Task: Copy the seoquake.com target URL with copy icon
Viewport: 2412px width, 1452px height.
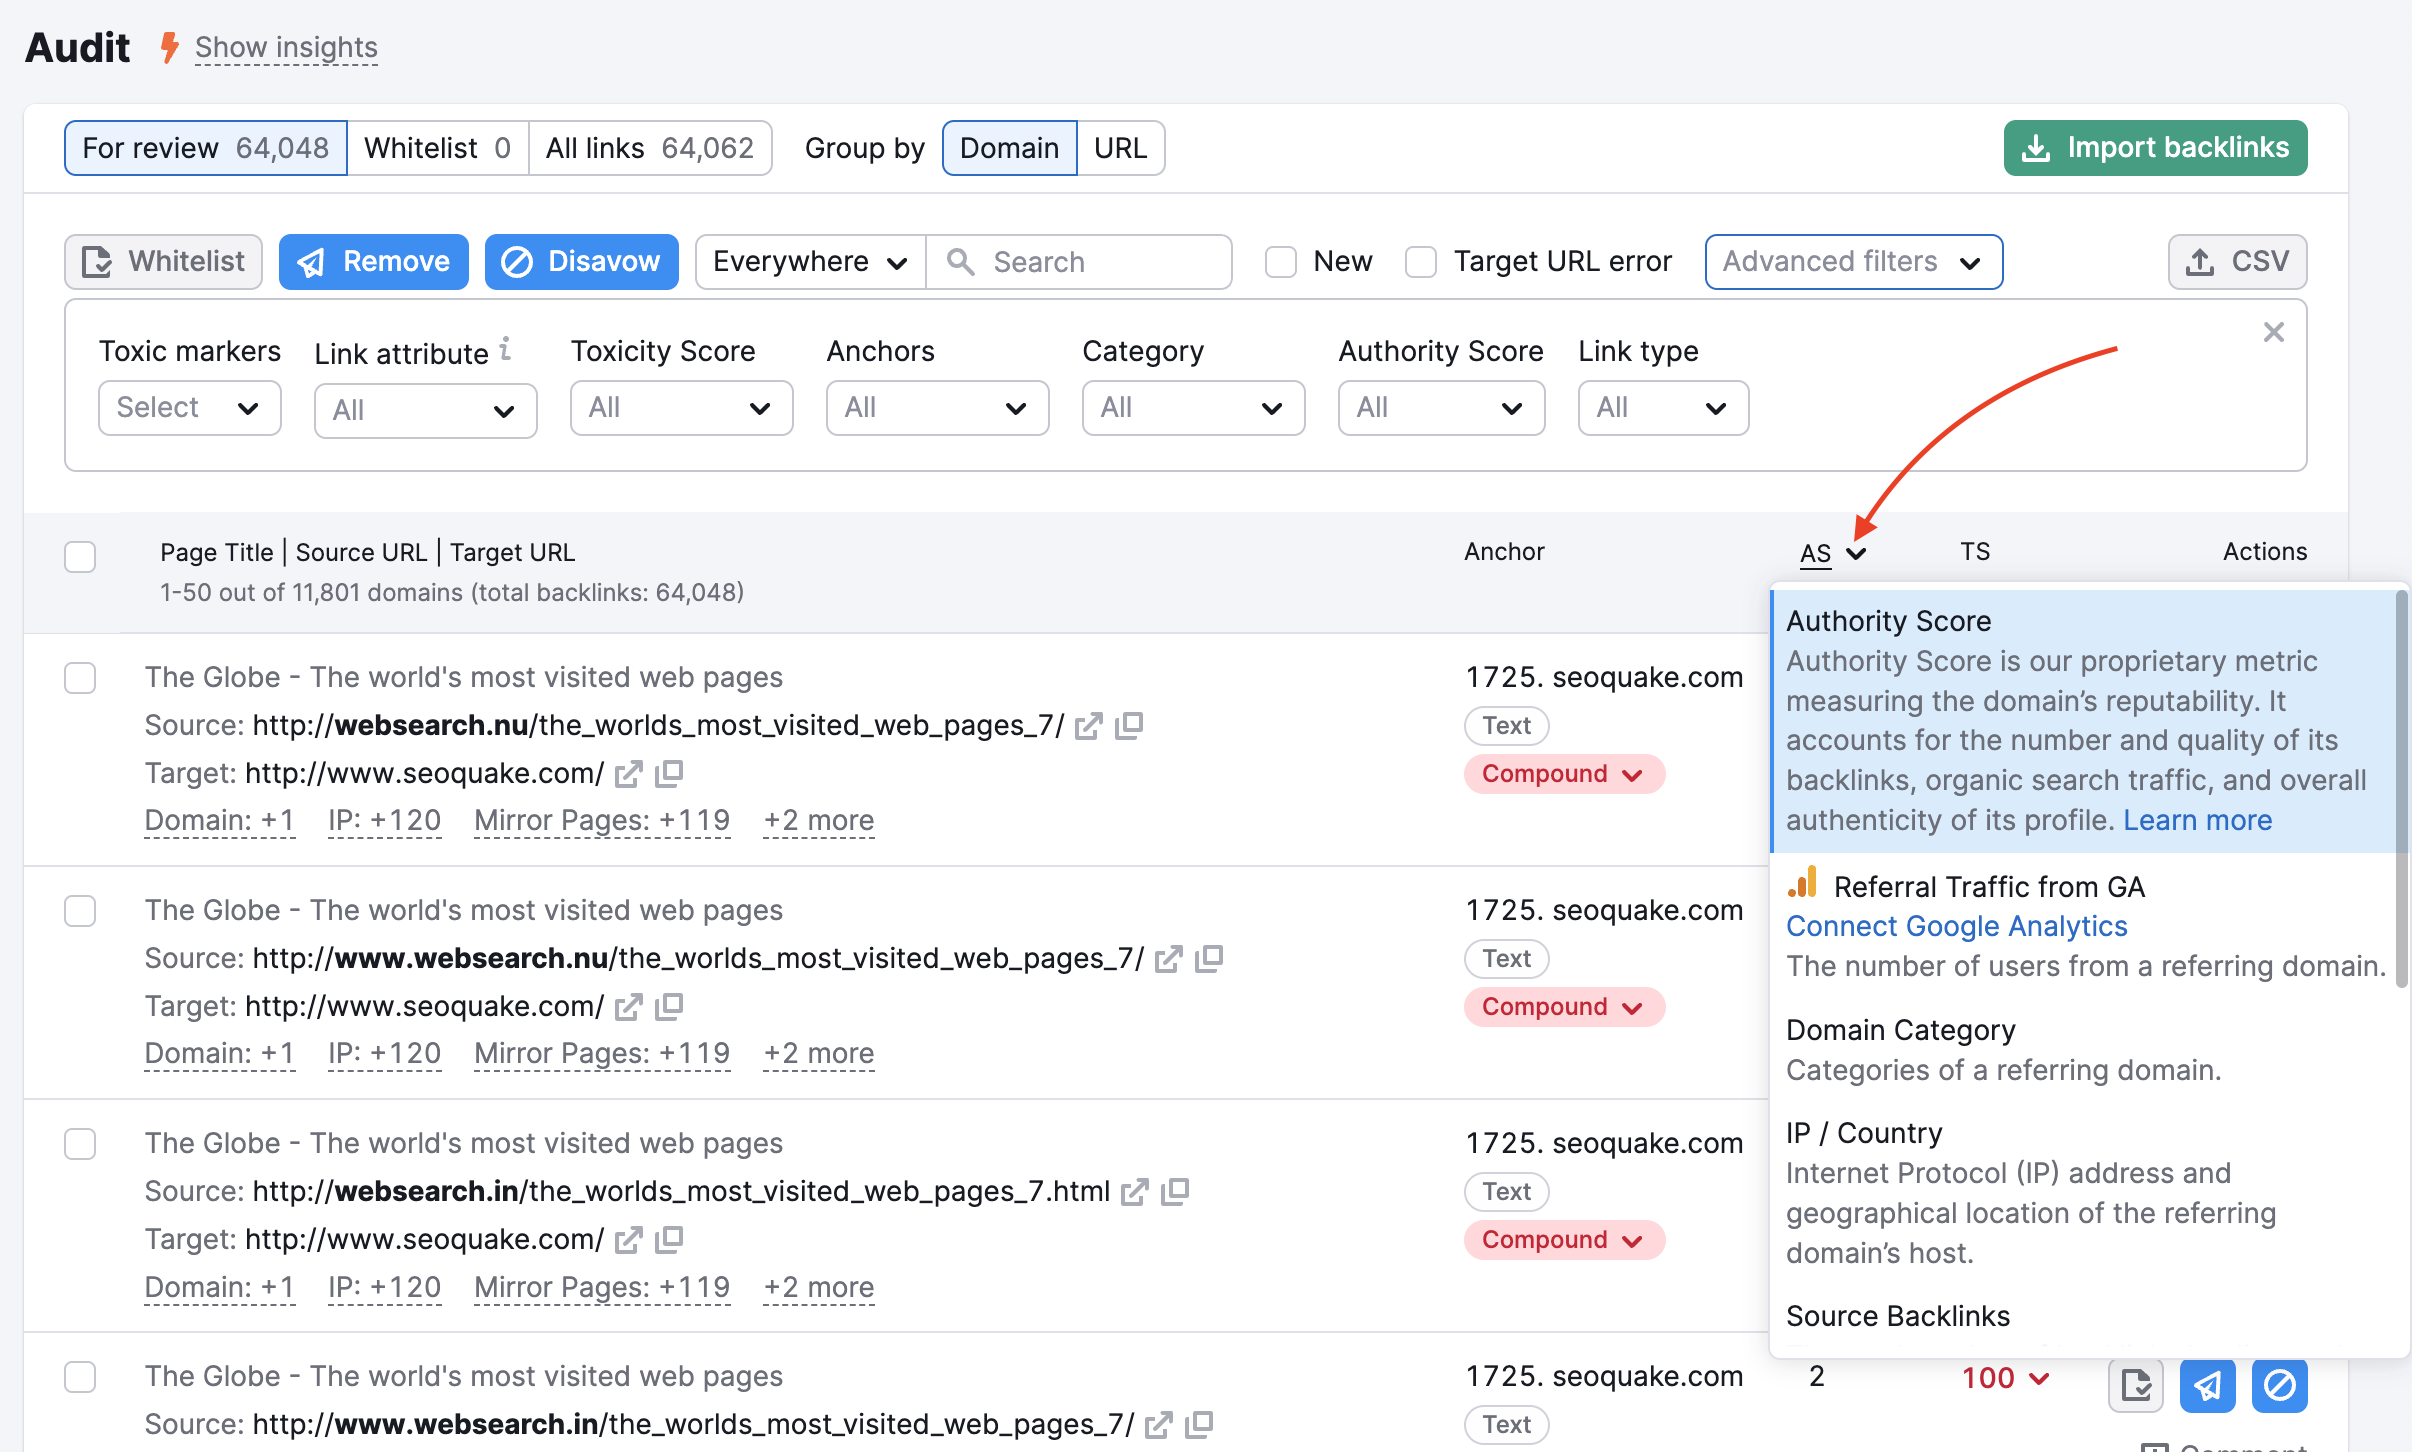Action: [x=671, y=773]
